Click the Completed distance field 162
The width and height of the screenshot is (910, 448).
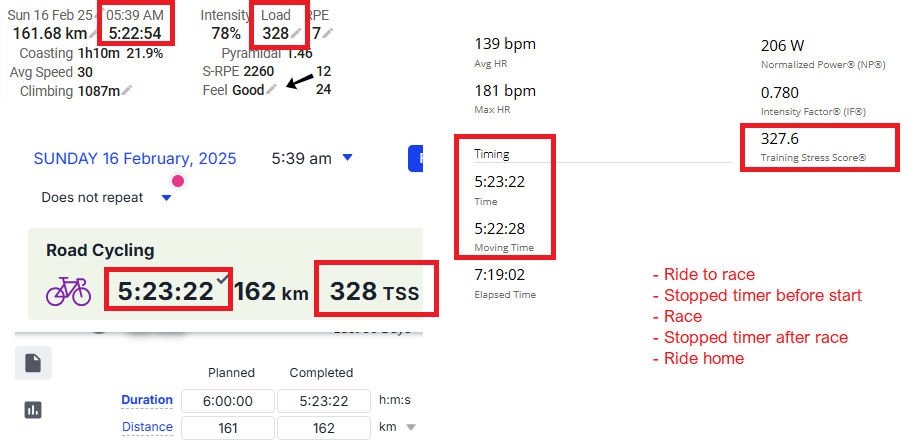tap(324, 428)
